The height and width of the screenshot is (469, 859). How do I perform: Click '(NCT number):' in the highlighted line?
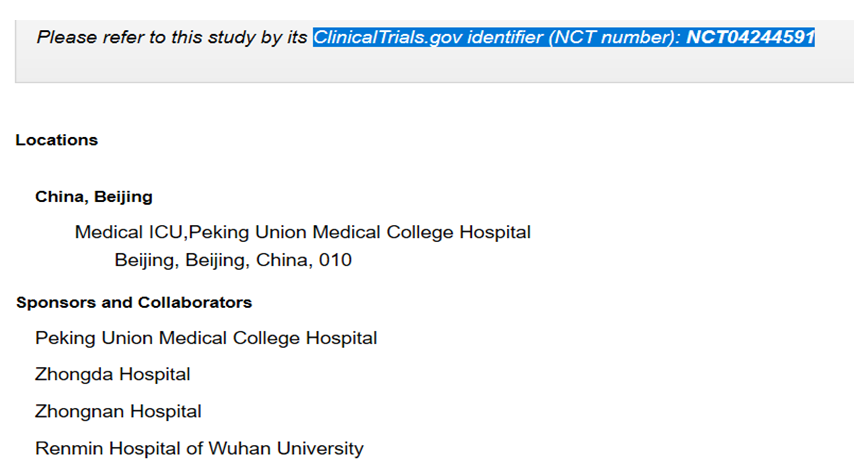tap(615, 37)
